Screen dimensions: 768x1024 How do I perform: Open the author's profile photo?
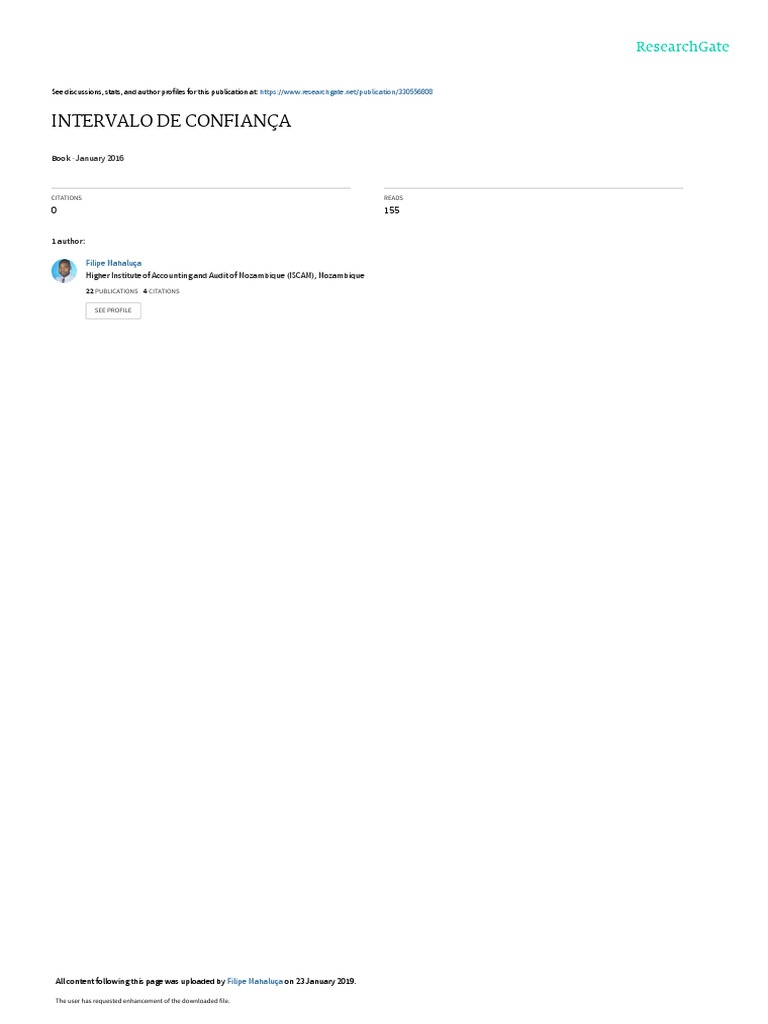[x=64, y=270]
